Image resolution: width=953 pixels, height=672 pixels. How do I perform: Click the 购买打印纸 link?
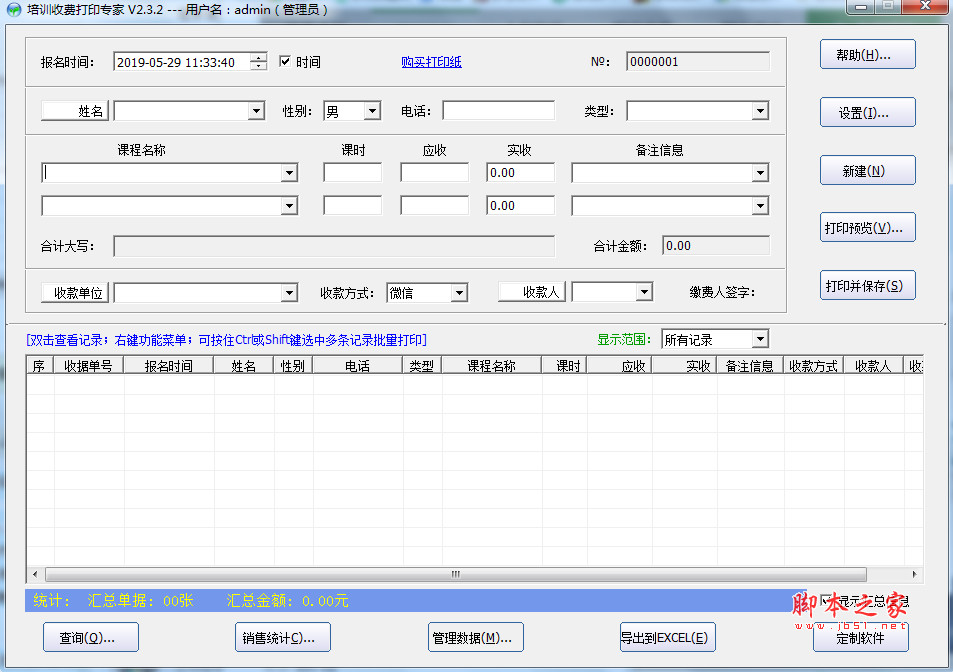(x=432, y=62)
